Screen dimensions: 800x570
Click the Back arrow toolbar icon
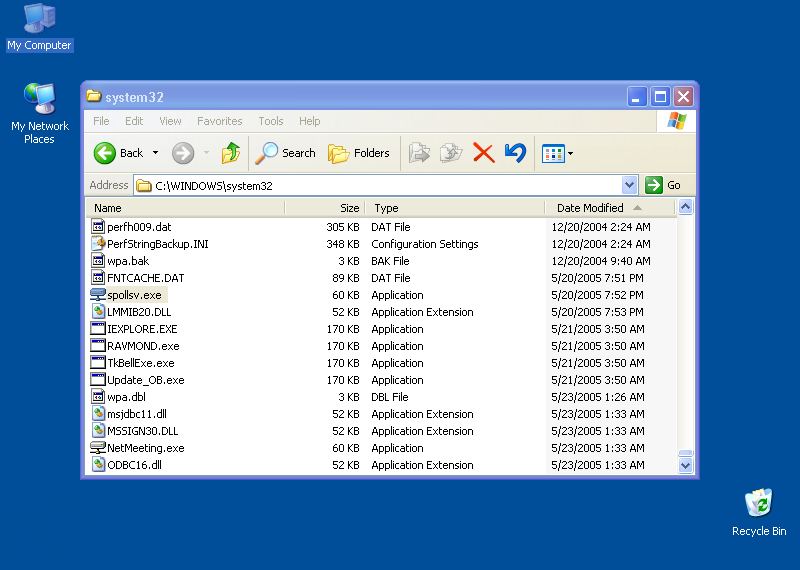[105, 153]
